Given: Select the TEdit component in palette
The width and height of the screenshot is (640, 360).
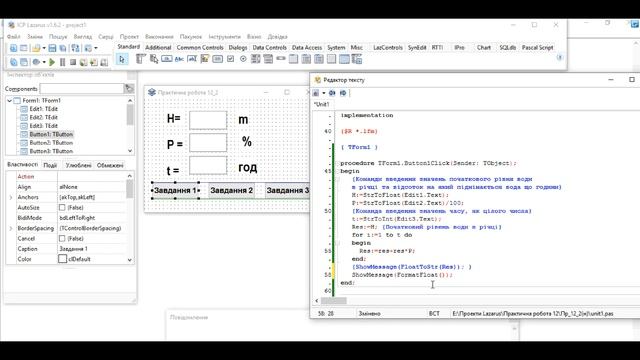Looking at the screenshot, I should (192, 59).
